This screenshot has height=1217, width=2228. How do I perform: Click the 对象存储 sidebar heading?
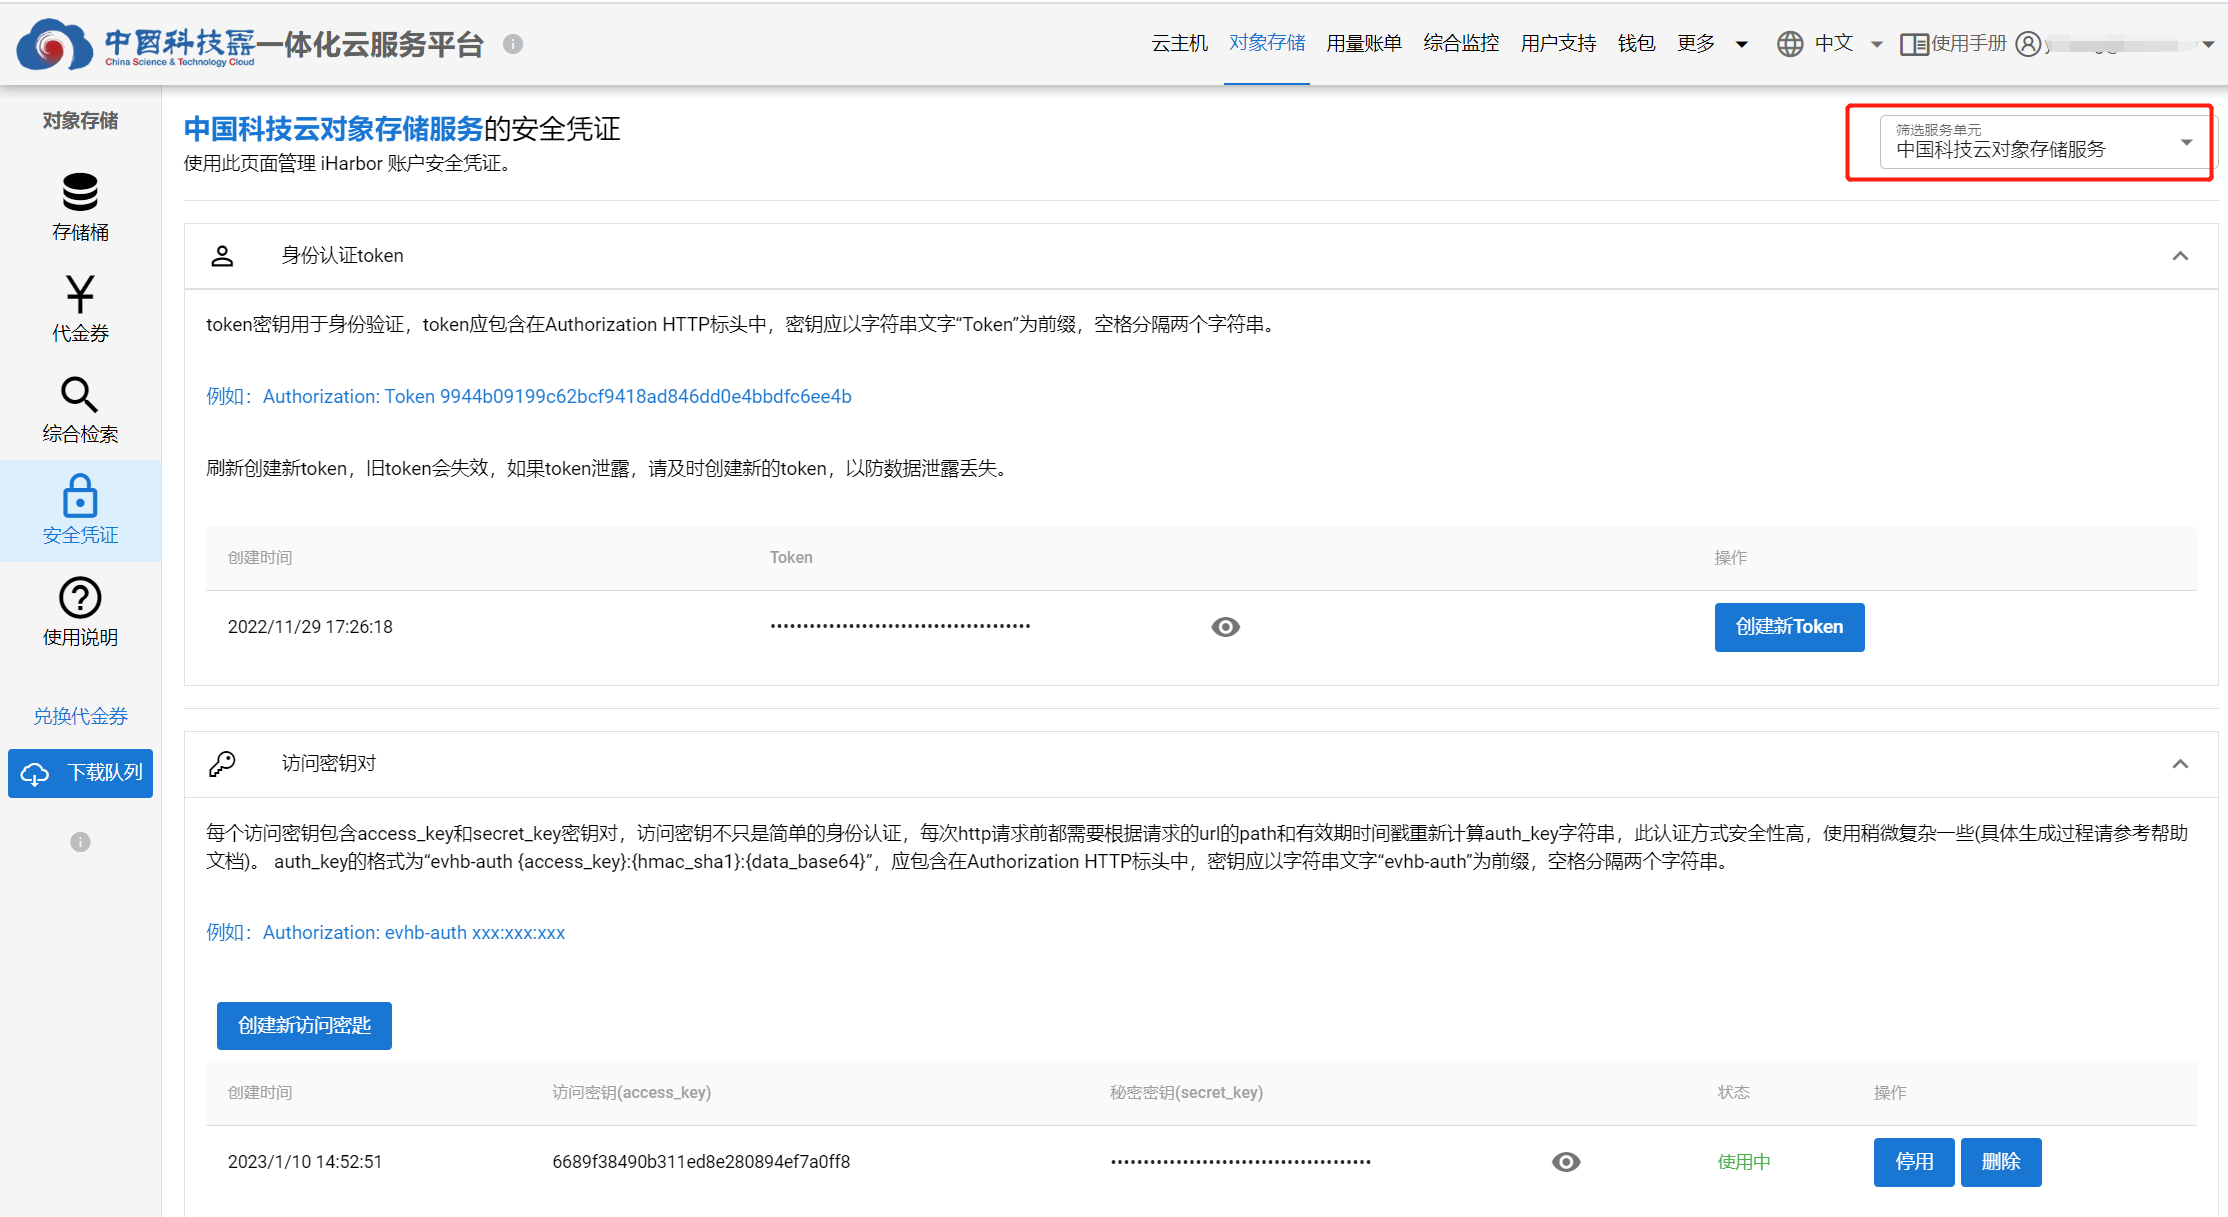tap(80, 121)
